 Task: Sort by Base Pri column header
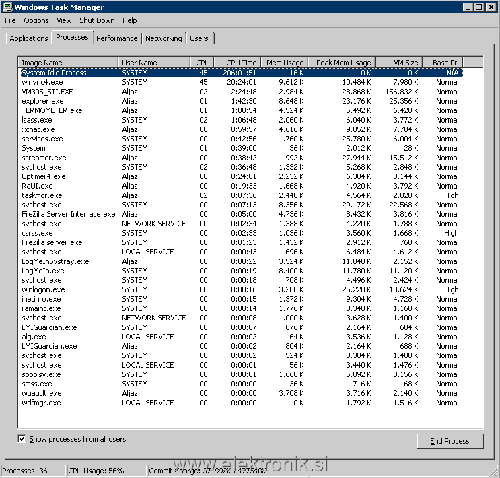(x=443, y=62)
